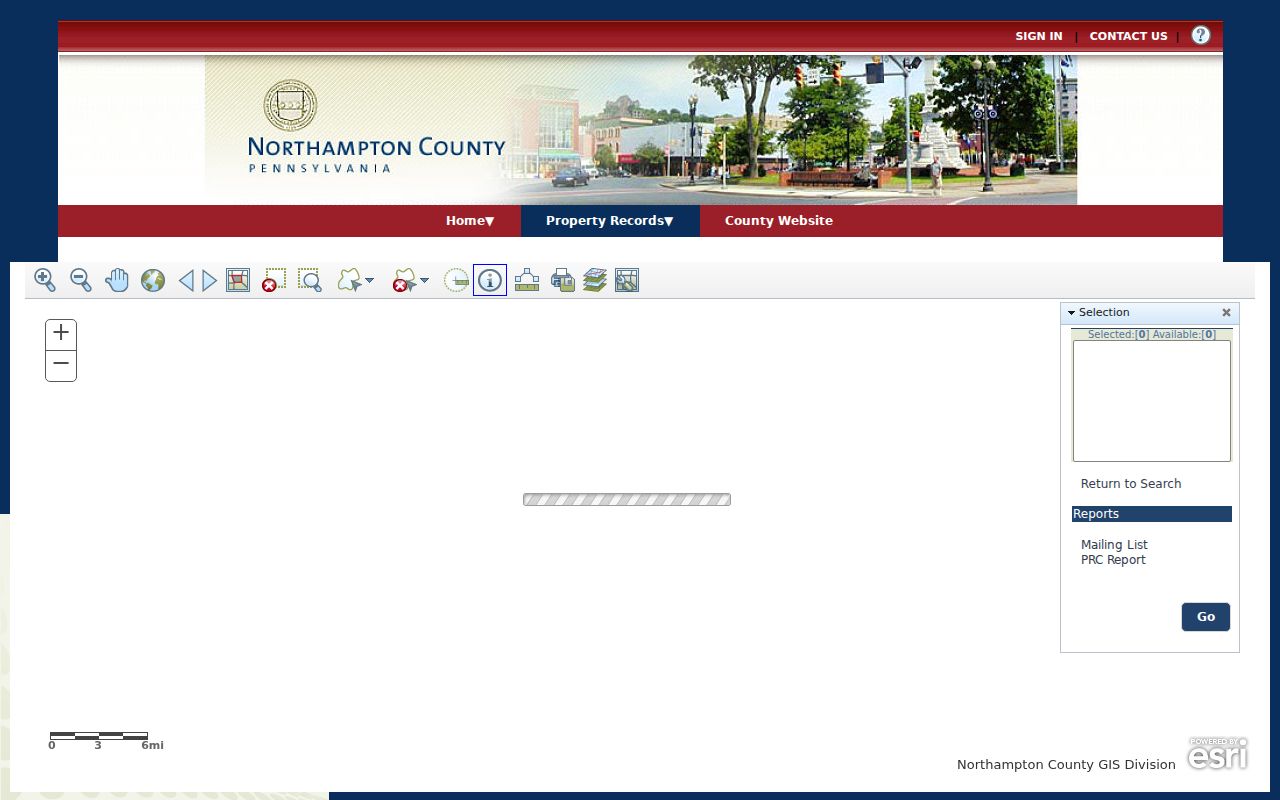Close the Selection panel

pyautogui.click(x=1226, y=313)
